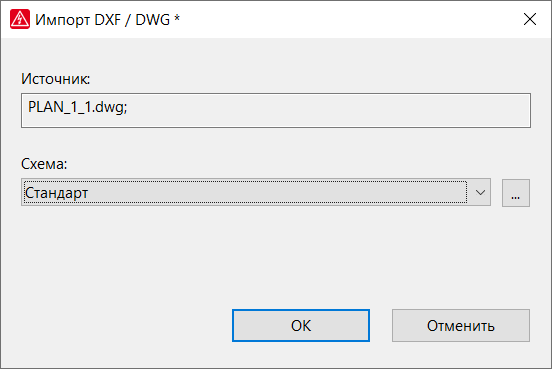Open the list of import schemes
552x369 pixels.
pos(256,192)
